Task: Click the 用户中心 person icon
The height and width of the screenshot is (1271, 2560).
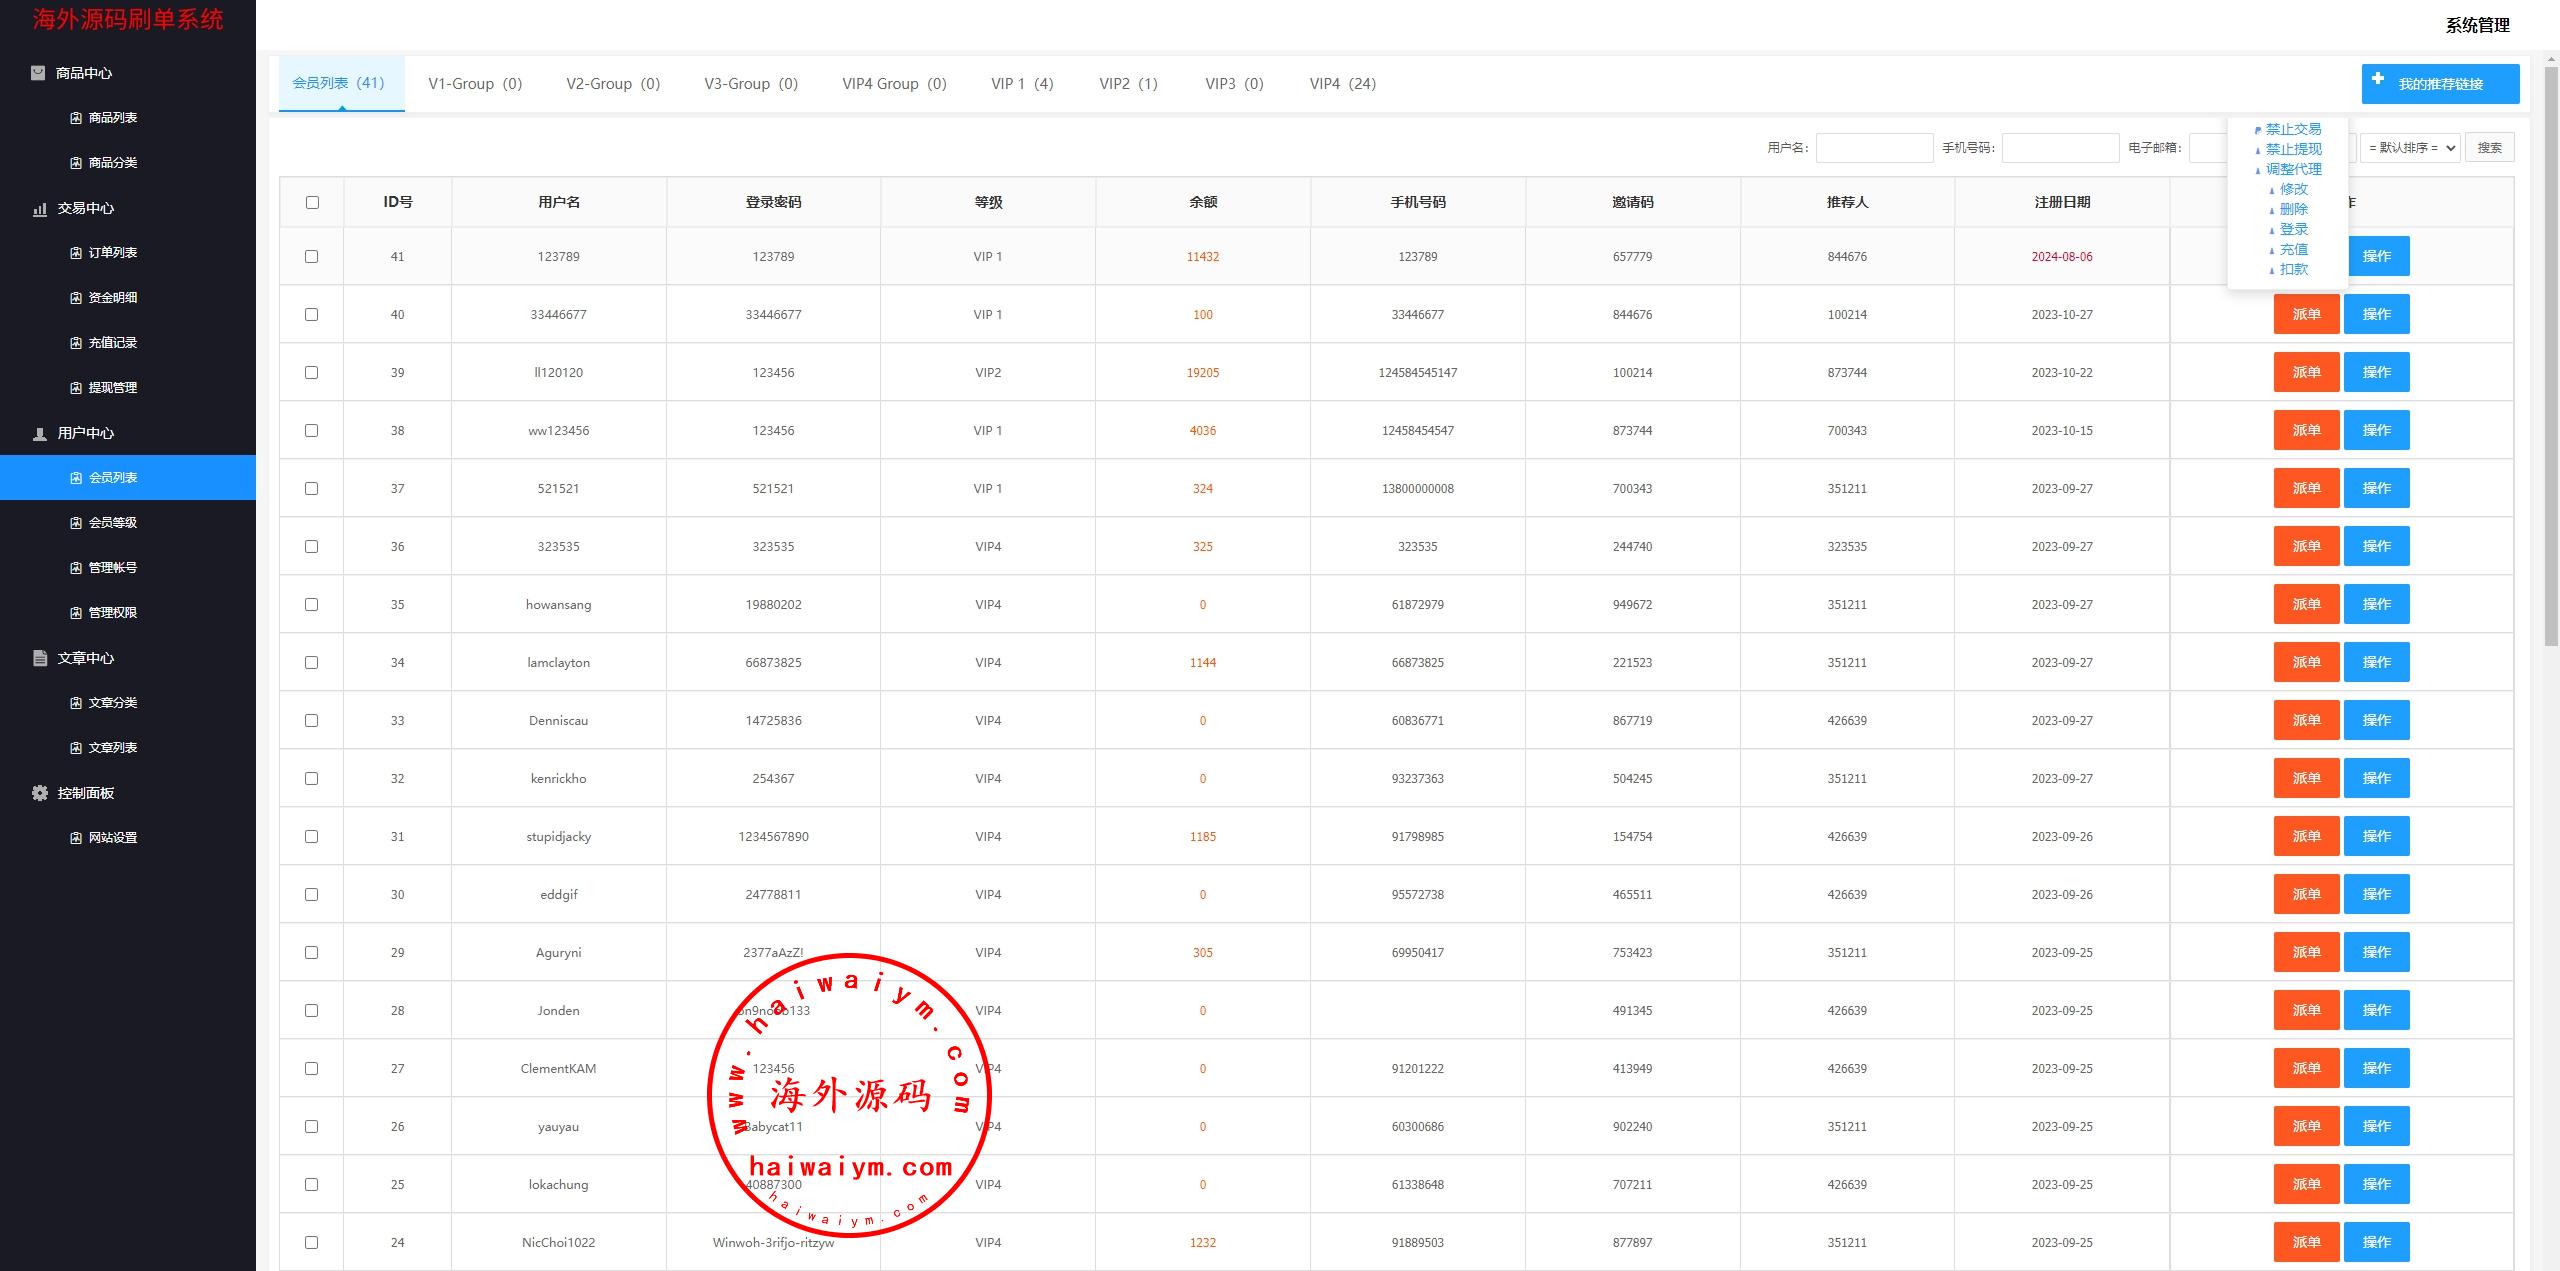Action: coord(40,433)
